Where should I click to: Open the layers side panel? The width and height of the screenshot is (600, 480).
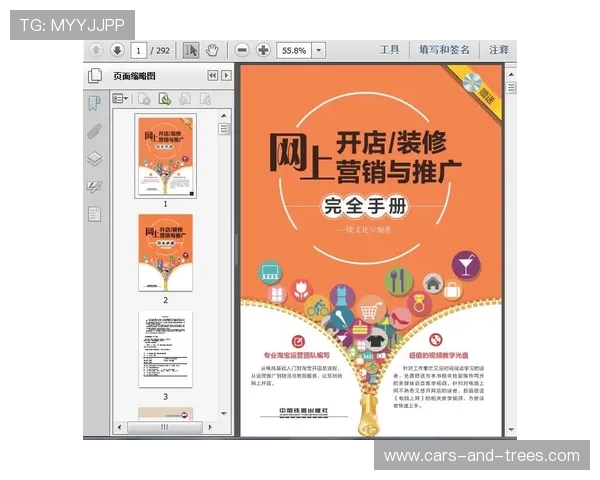pos(95,158)
